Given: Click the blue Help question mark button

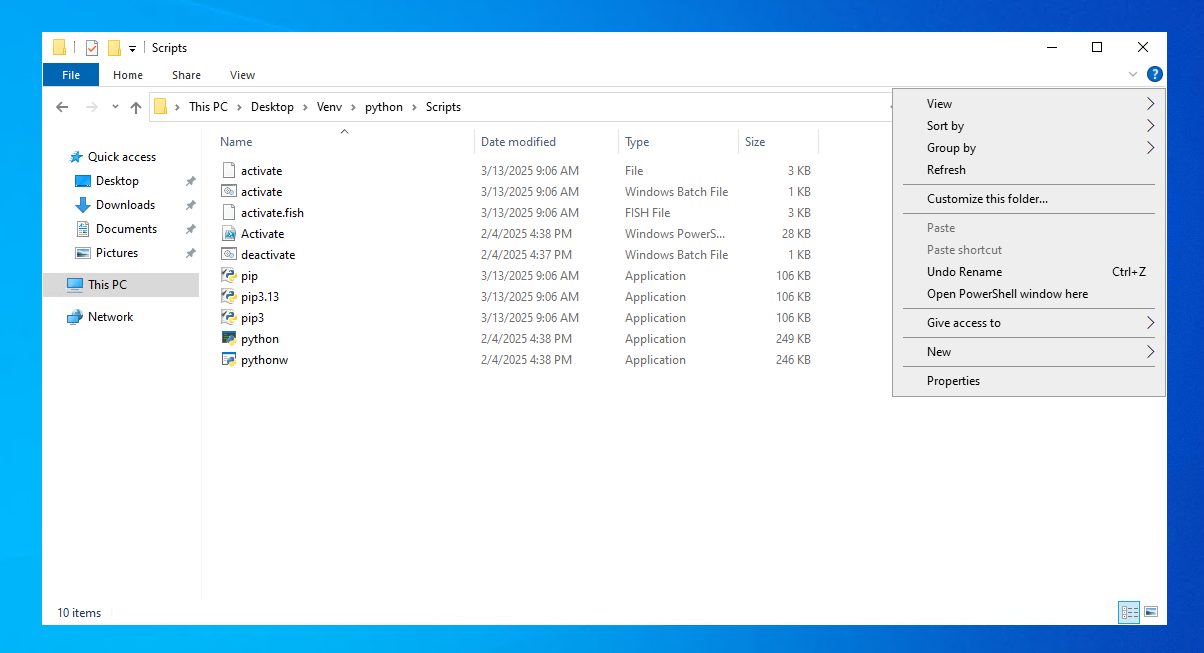Looking at the screenshot, I should (1155, 74).
